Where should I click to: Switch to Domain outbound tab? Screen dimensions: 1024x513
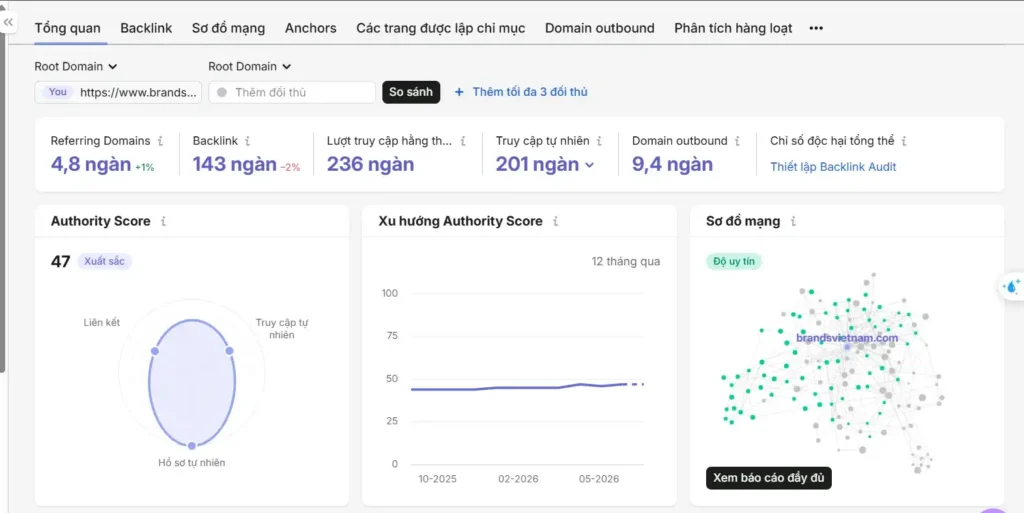pos(600,28)
